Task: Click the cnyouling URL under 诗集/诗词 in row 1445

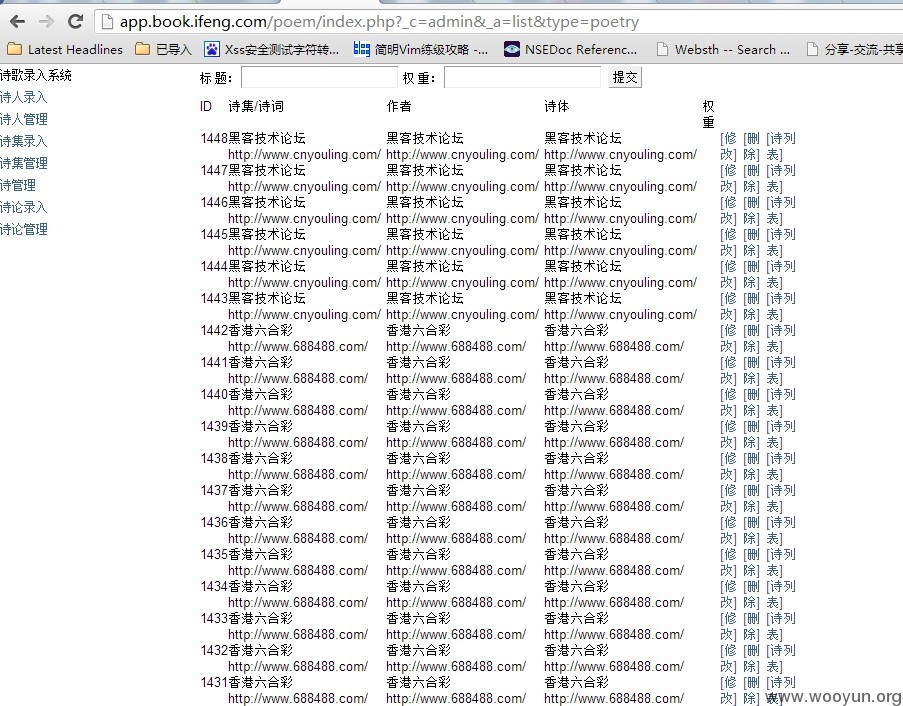Action: click(304, 250)
